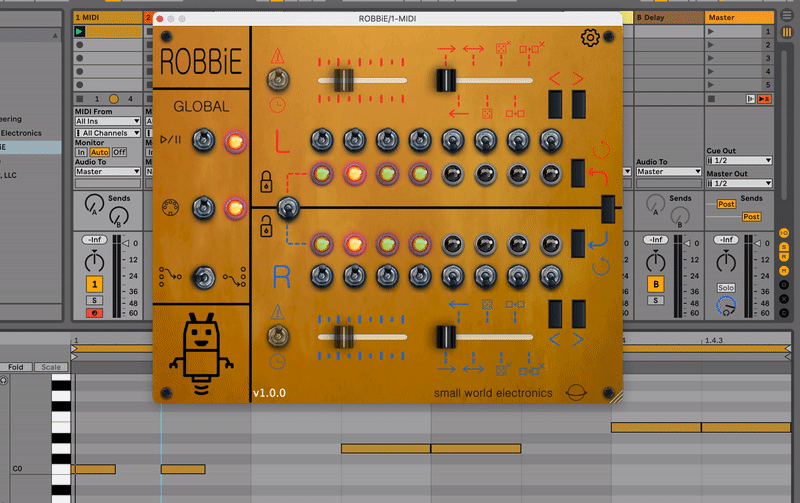800x503 pixels.
Task: Set monitor to In on 1 MIDI
Action: click(81, 152)
